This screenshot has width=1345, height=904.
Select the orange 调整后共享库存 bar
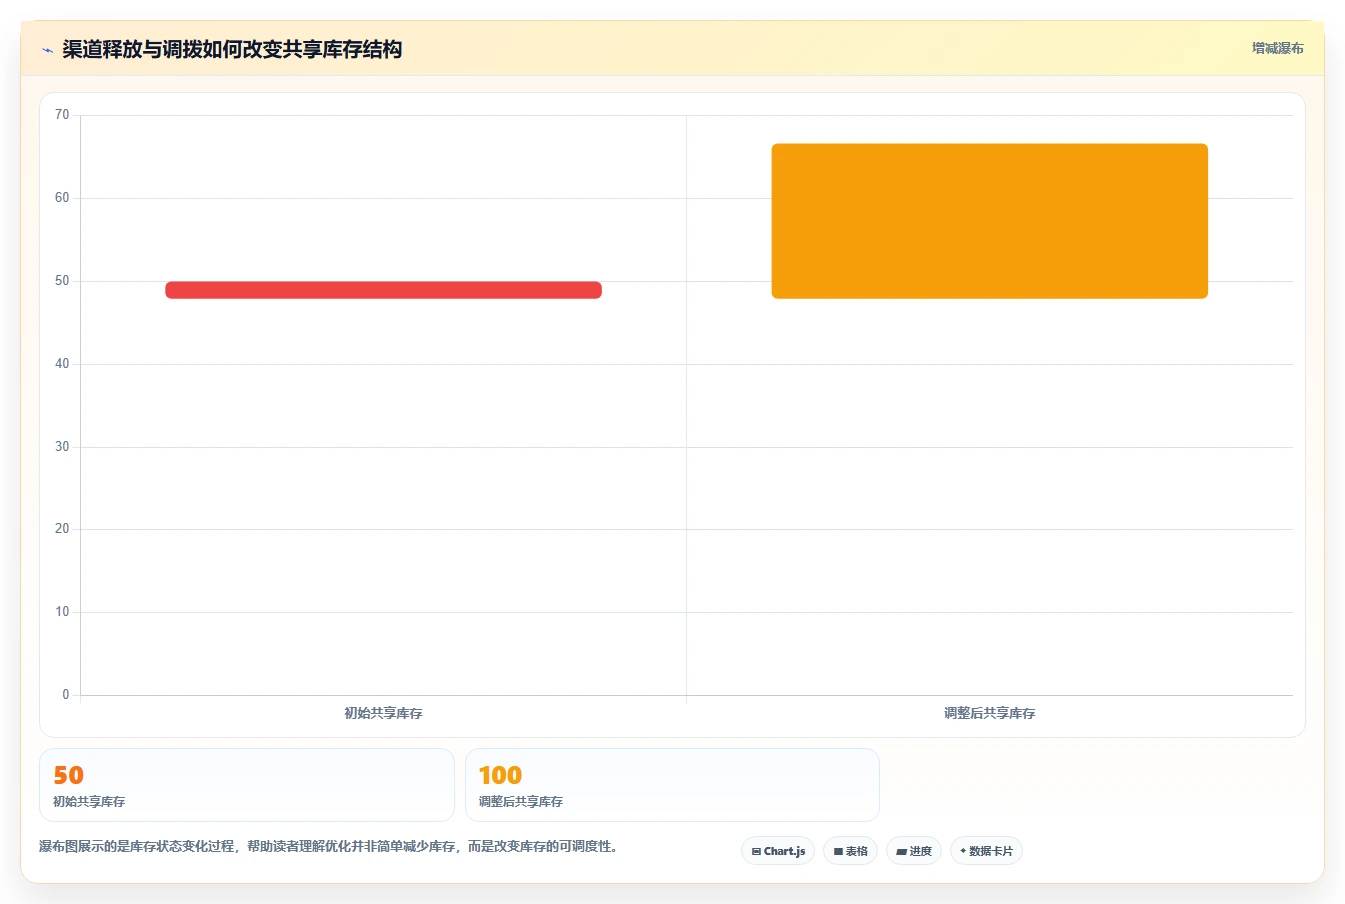tap(989, 221)
